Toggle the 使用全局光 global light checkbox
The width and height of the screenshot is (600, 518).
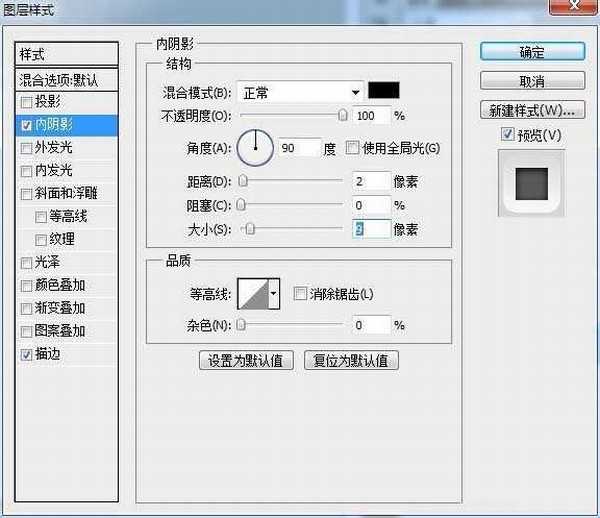click(352, 147)
